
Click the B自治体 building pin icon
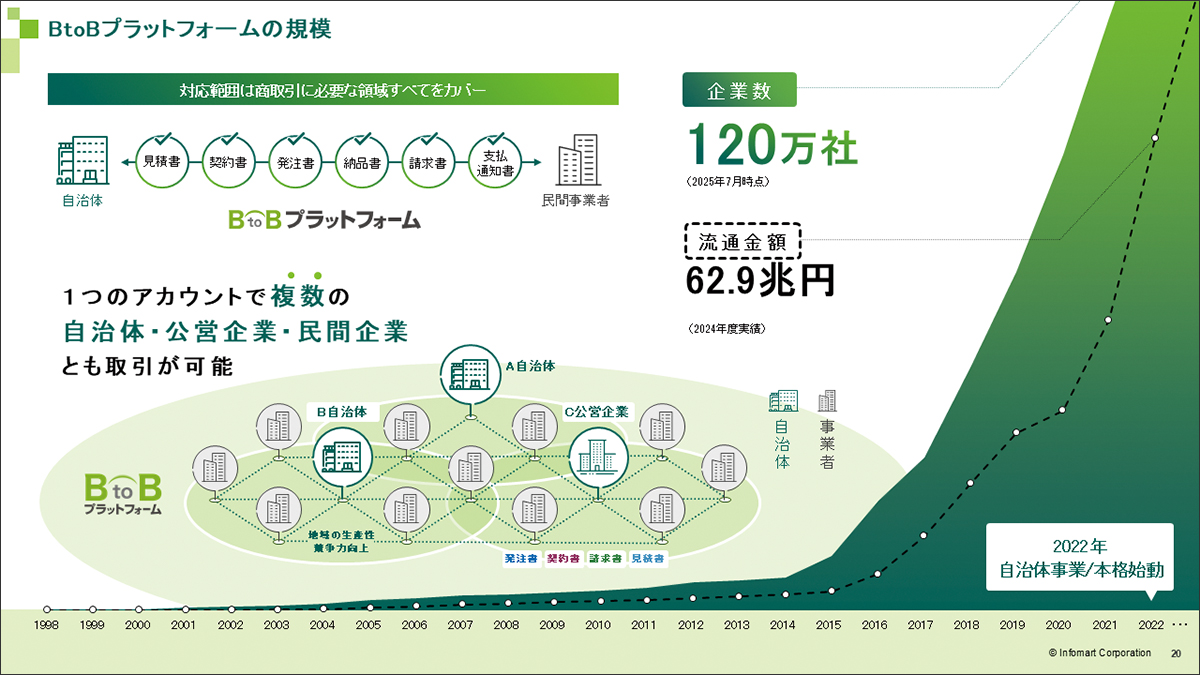click(342, 464)
